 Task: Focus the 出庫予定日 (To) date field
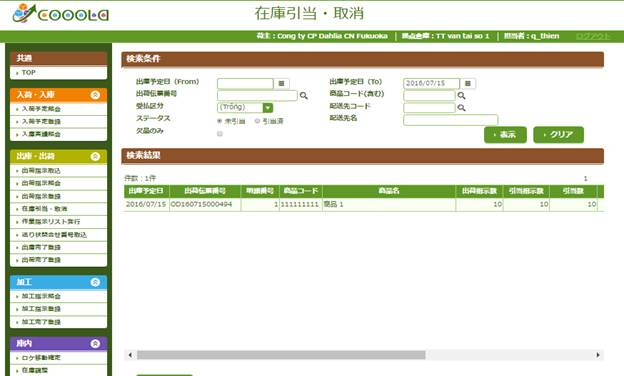point(431,84)
